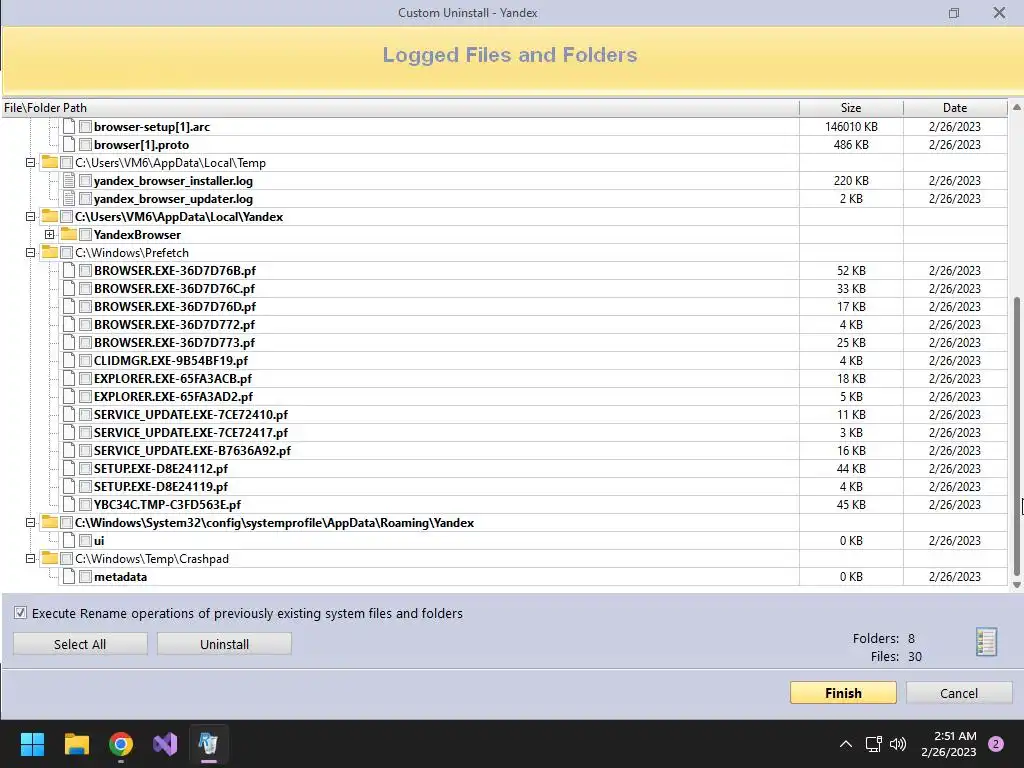Screen dimensions: 1024x768
Task: Check the box for SETUP.EXE-D8E24112.pf
Action: tap(85, 469)
